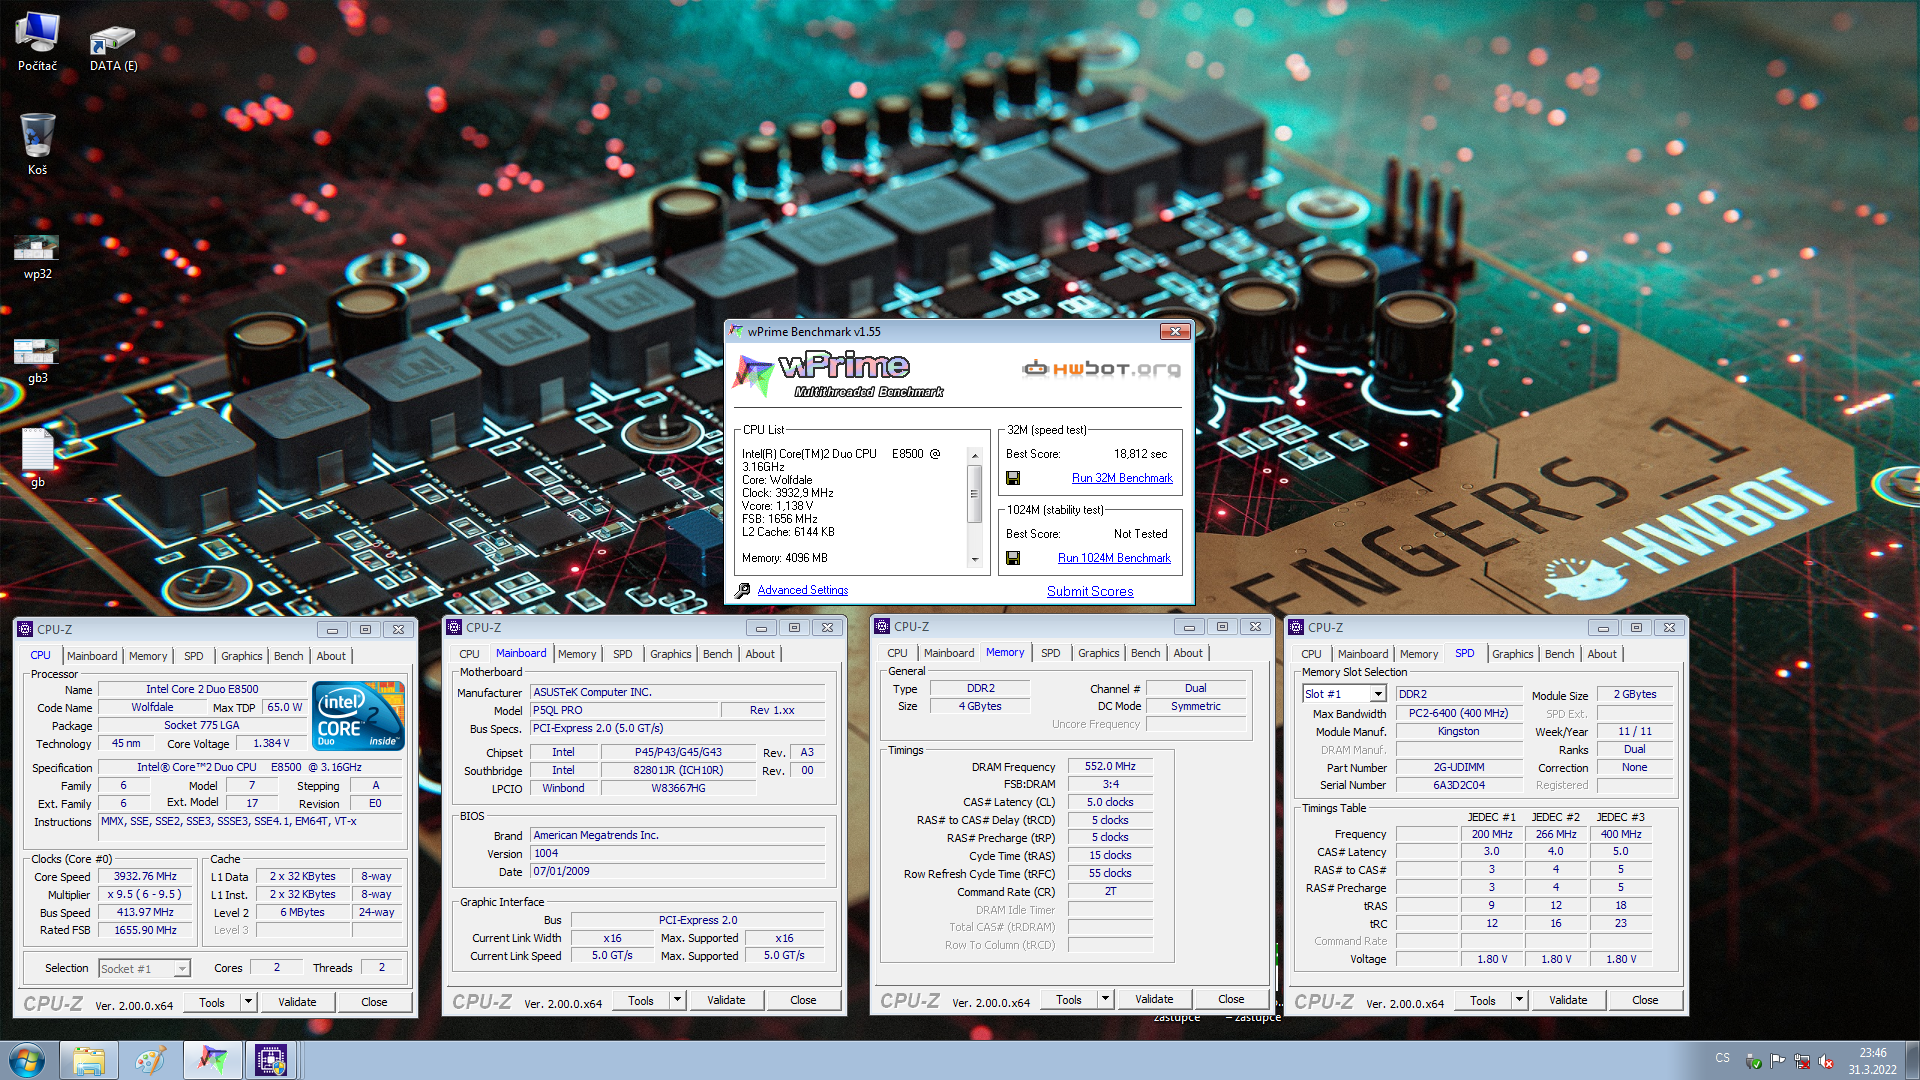Click the Action Center flag tray icon

coord(1777,1062)
